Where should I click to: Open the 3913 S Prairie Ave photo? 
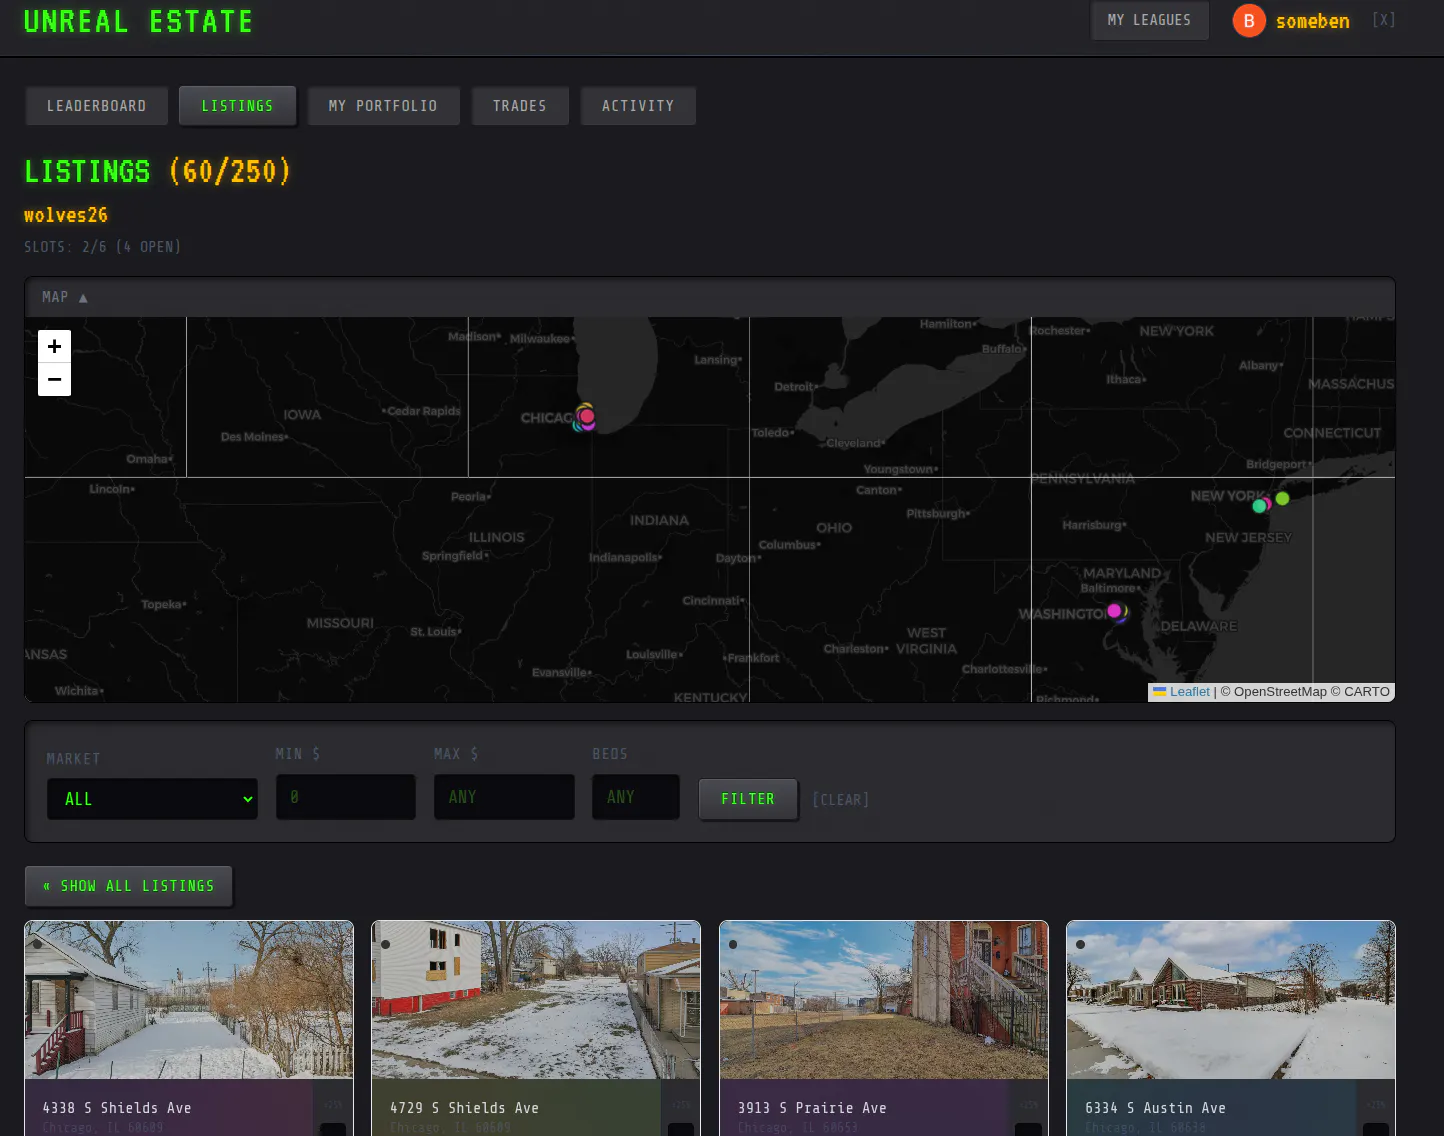(x=884, y=1000)
